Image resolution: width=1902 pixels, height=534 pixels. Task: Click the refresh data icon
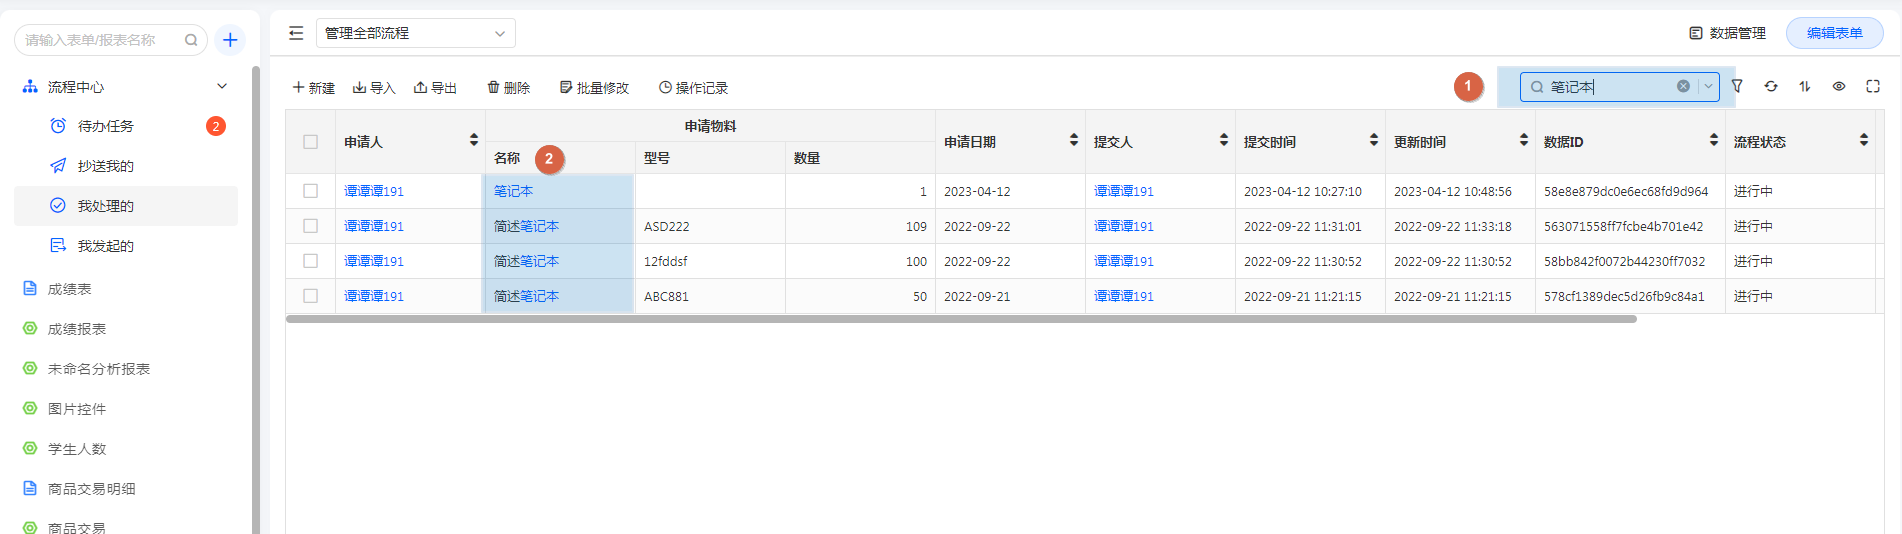point(1771,87)
